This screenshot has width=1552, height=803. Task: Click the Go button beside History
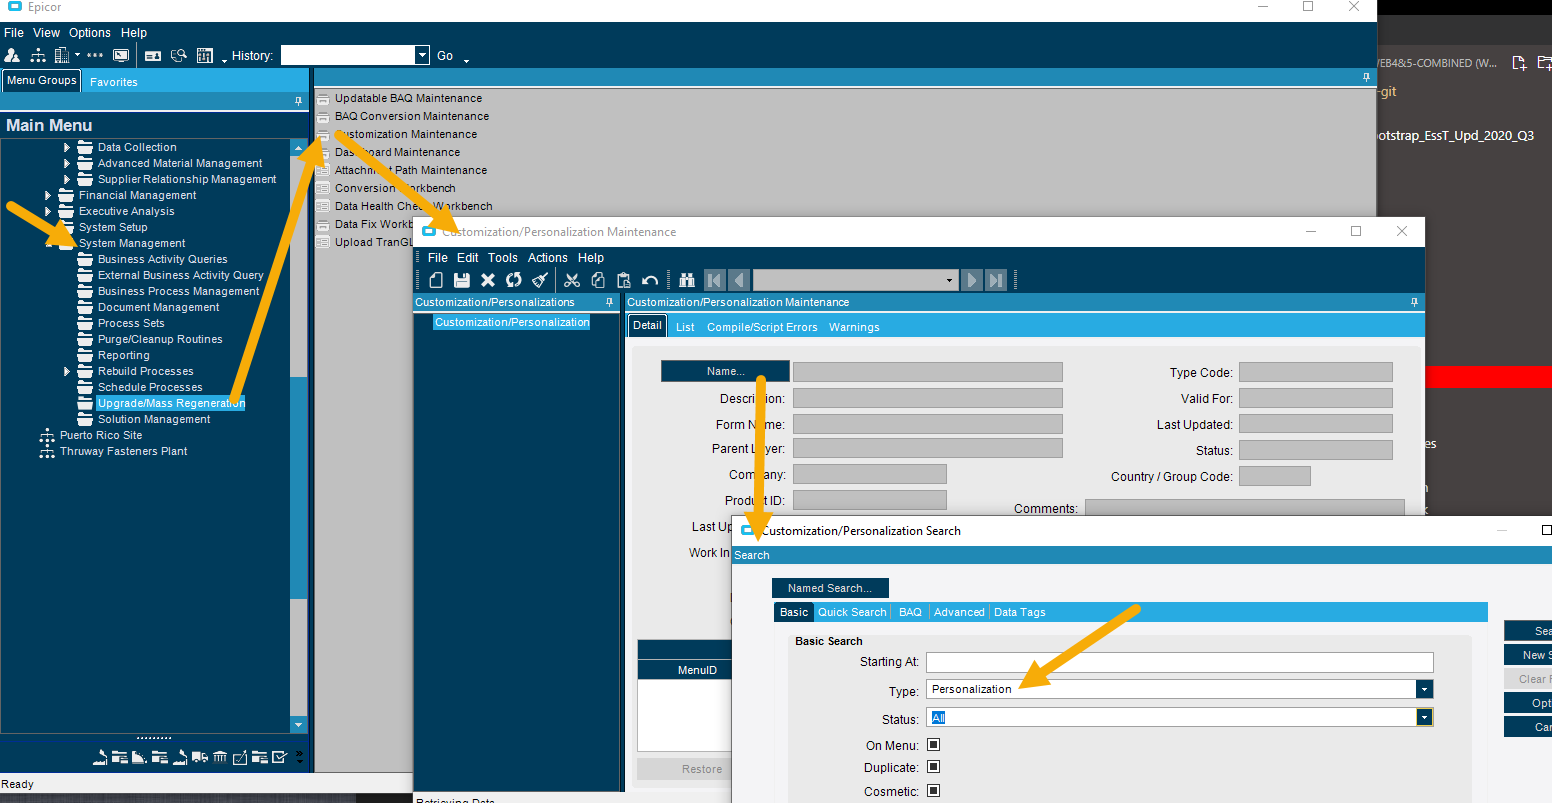(x=445, y=56)
